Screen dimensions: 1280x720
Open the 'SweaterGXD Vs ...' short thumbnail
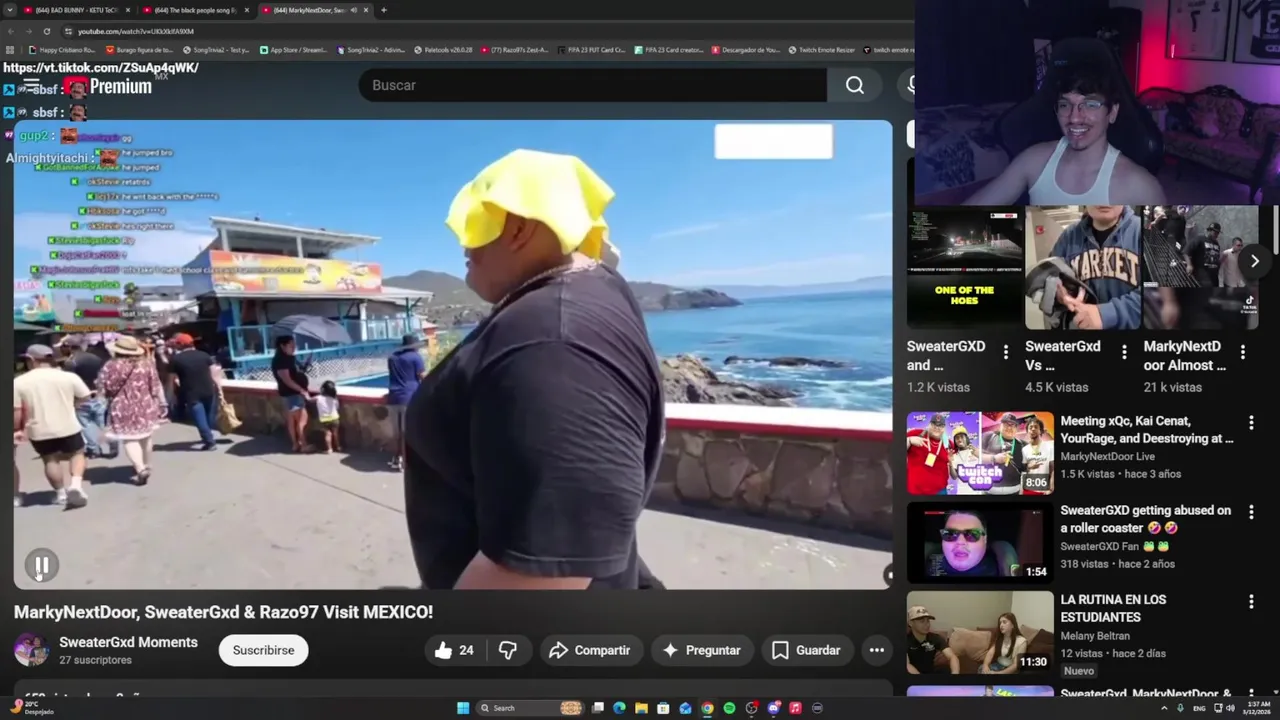point(1083,268)
